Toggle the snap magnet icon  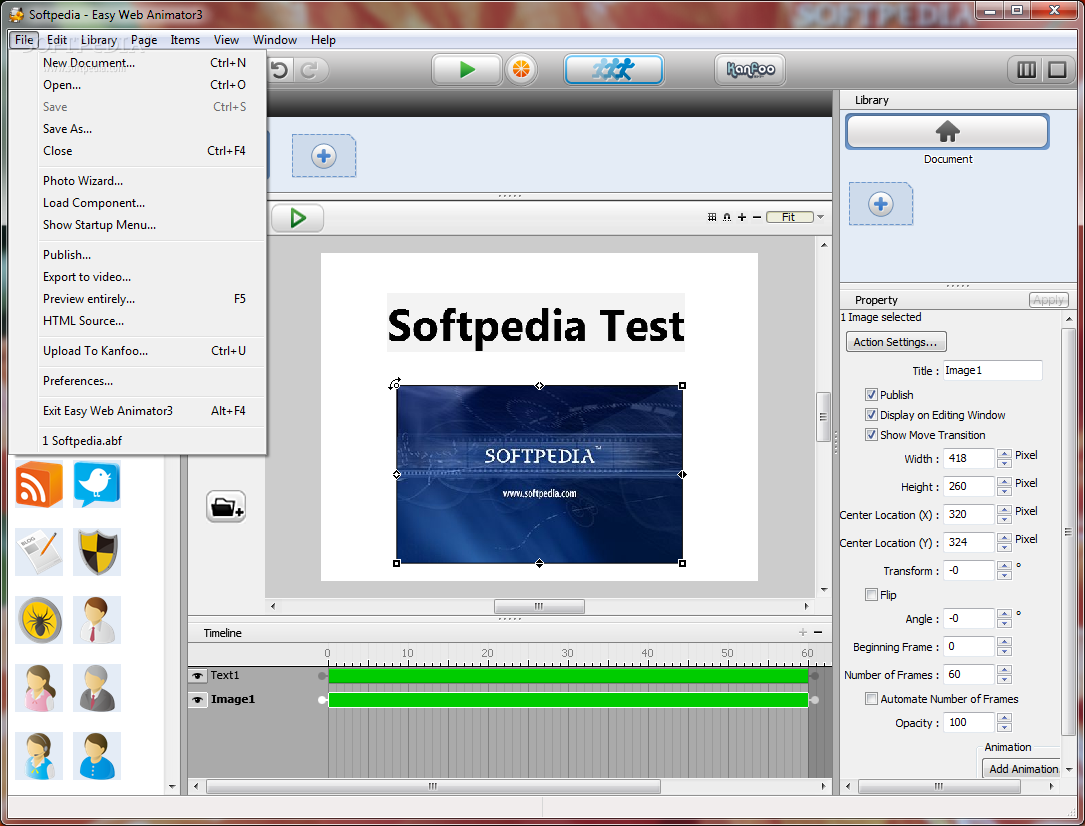pyautogui.click(x=727, y=217)
